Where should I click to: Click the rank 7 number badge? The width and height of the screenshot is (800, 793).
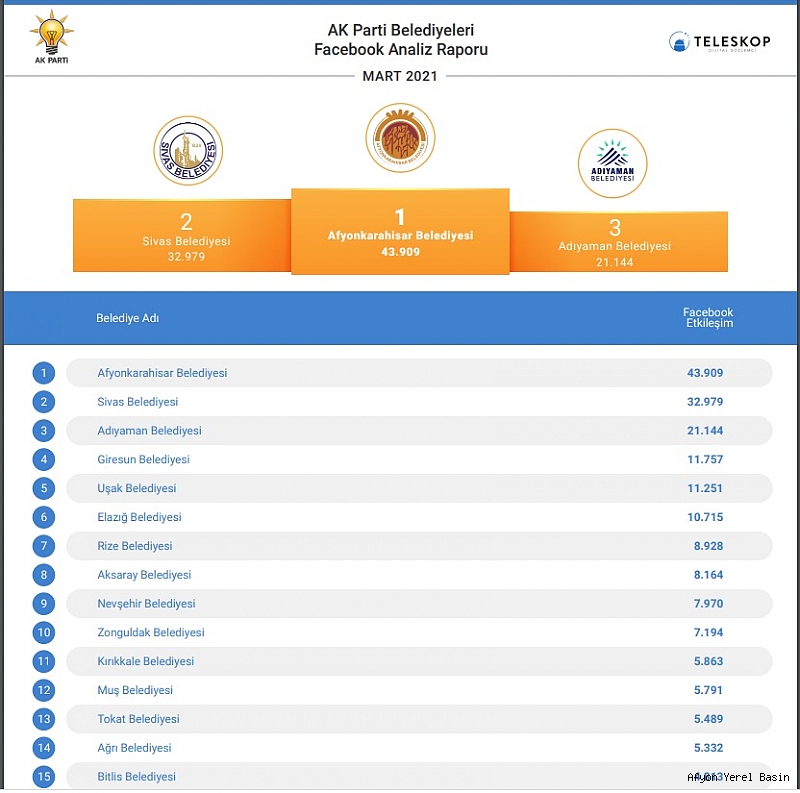tap(43, 546)
